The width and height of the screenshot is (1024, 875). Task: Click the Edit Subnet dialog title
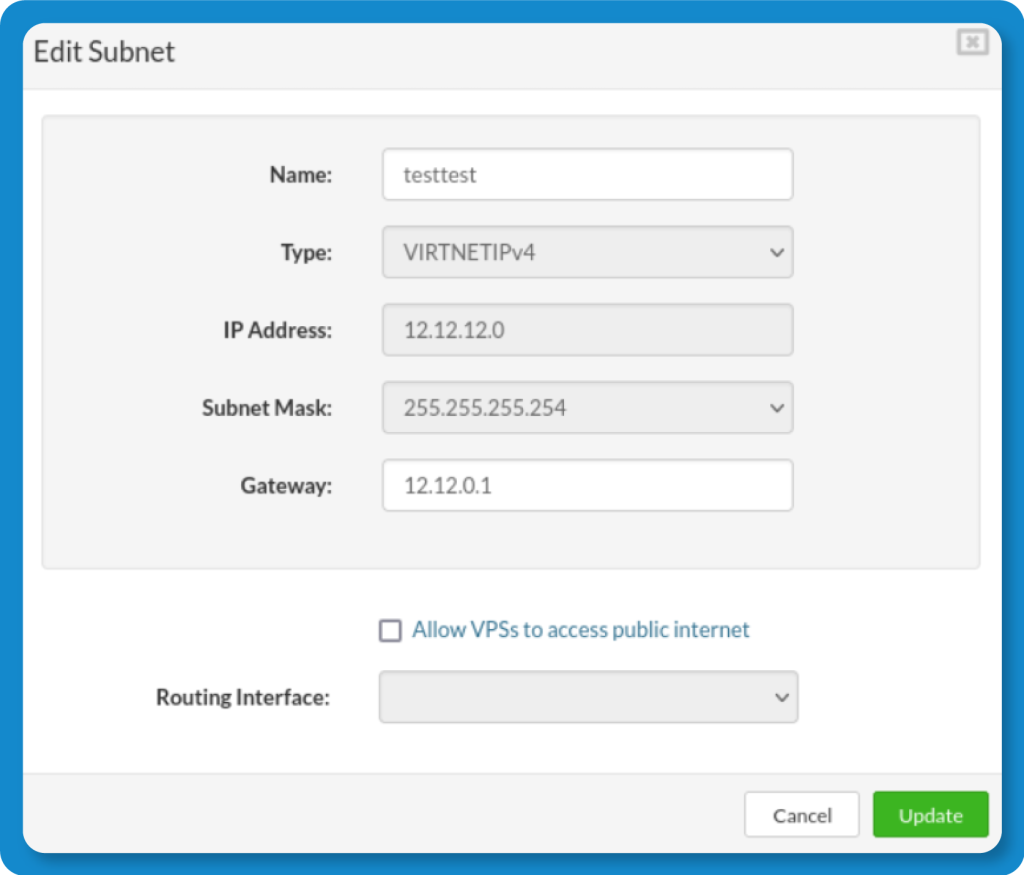click(105, 51)
